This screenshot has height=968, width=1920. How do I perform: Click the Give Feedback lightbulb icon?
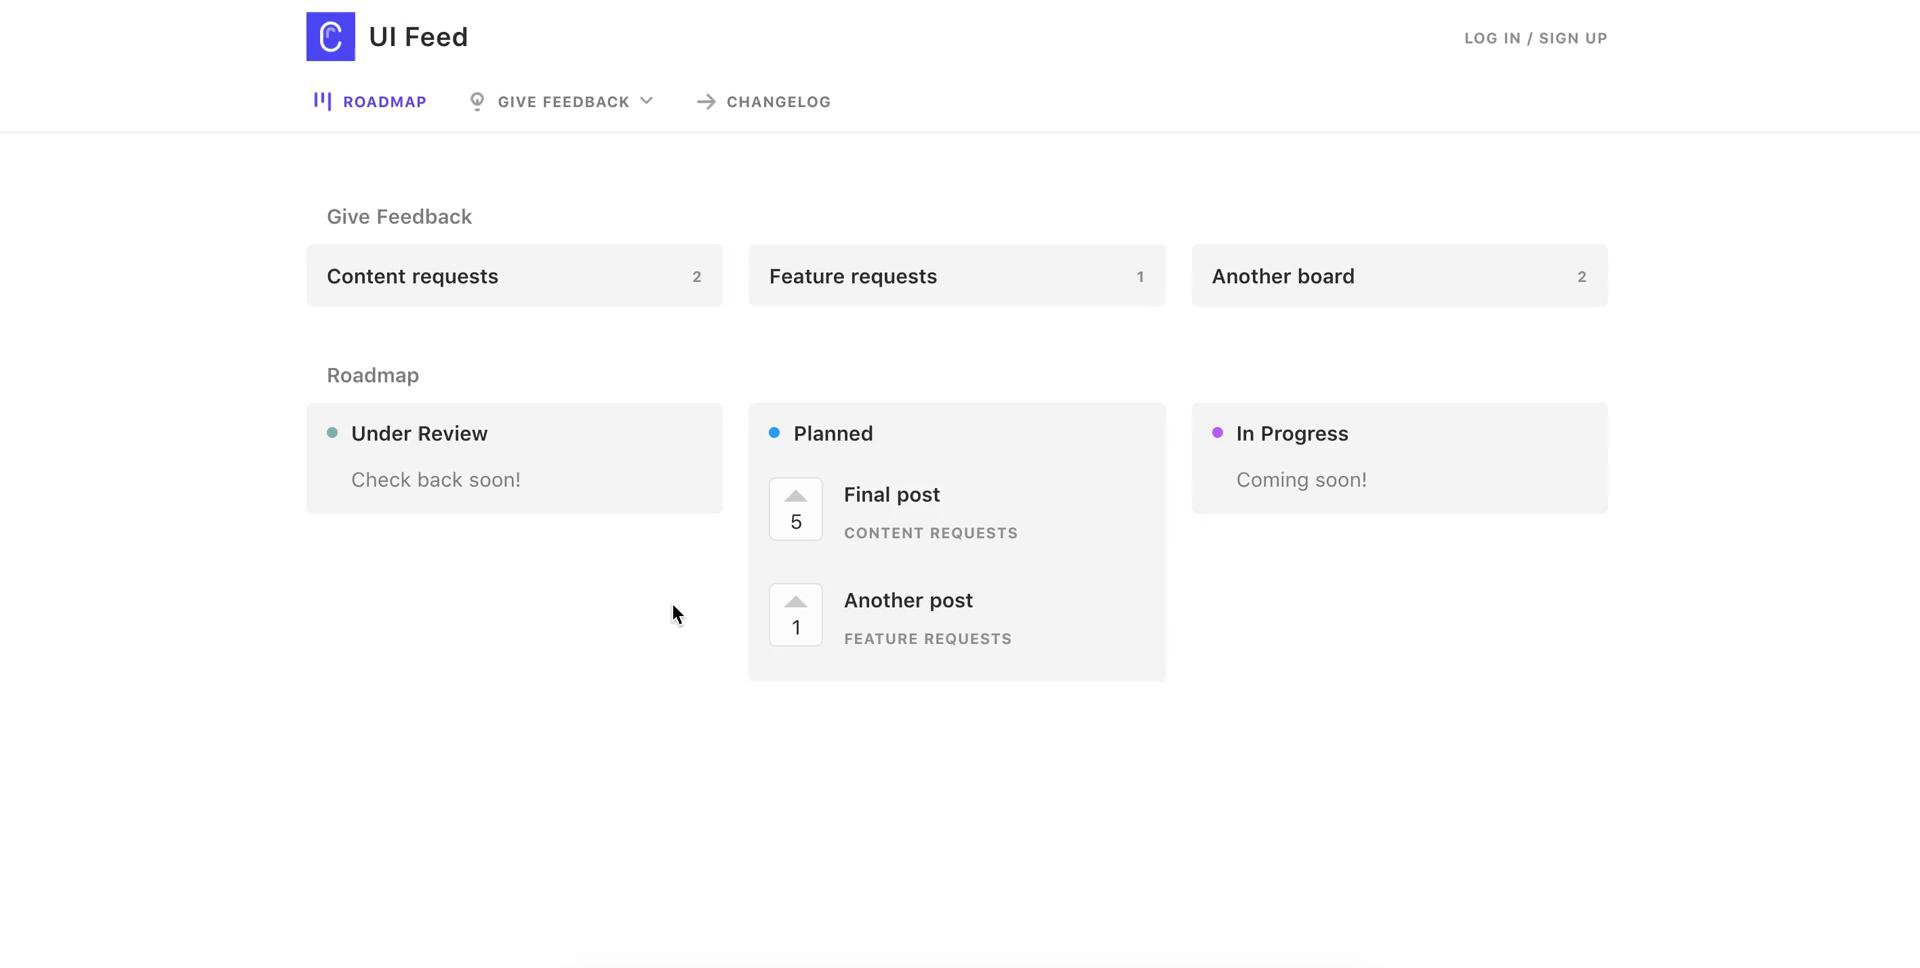pos(477,101)
